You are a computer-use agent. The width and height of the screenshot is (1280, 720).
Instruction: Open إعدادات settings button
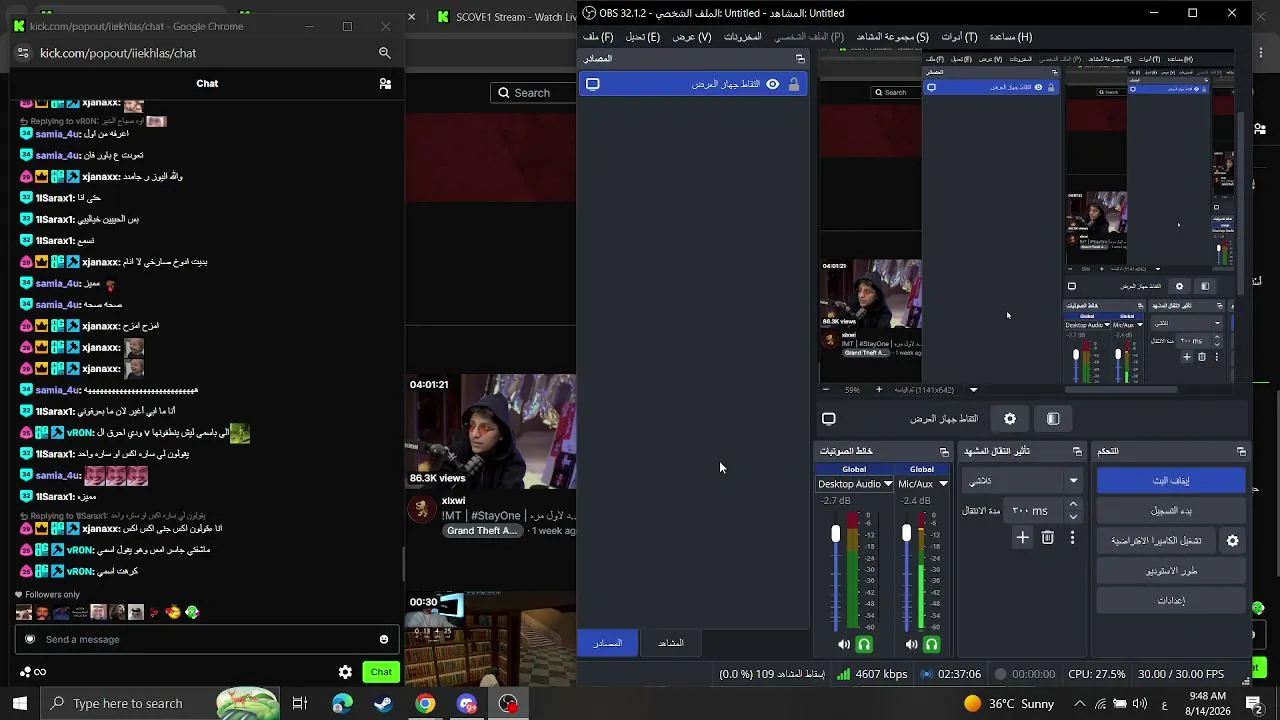[x=1171, y=601]
